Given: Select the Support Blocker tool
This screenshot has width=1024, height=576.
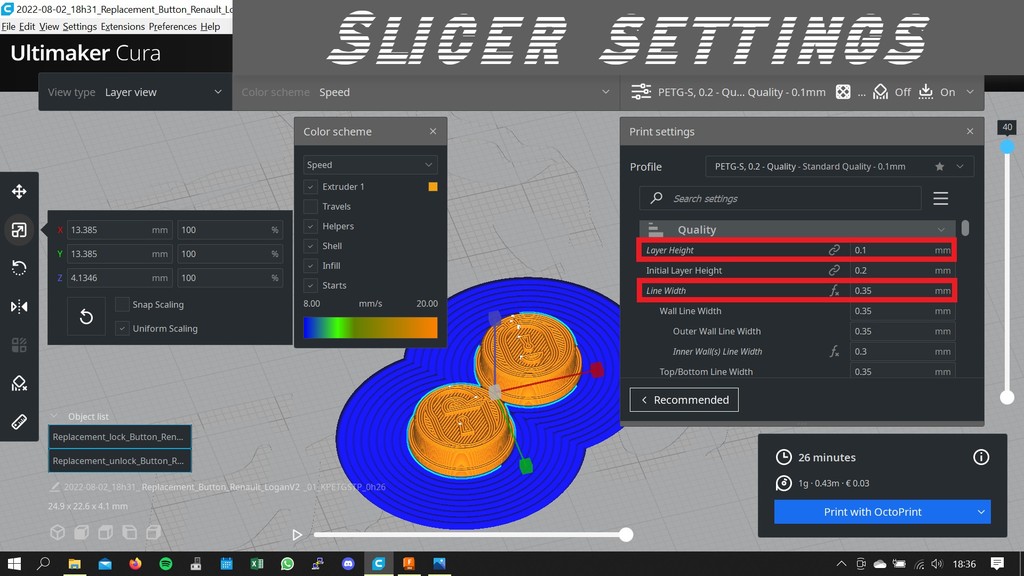Looking at the screenshot, I should 19,383.
